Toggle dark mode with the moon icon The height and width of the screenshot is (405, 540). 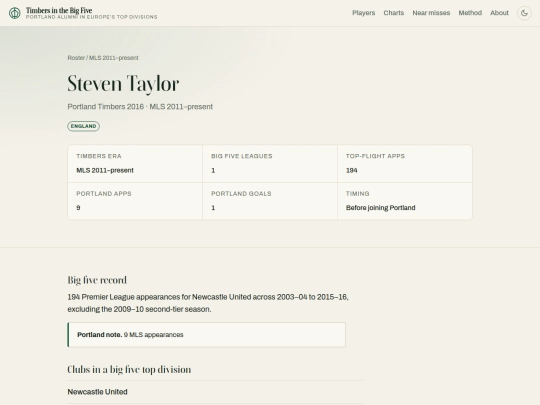(524, 13)
